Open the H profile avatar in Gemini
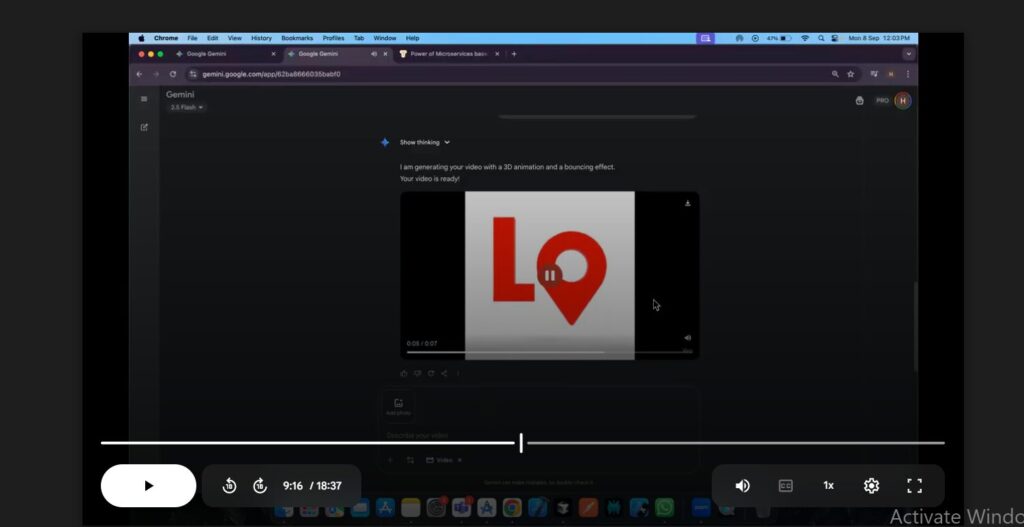The image size is (1024, 527). [903, 100]
